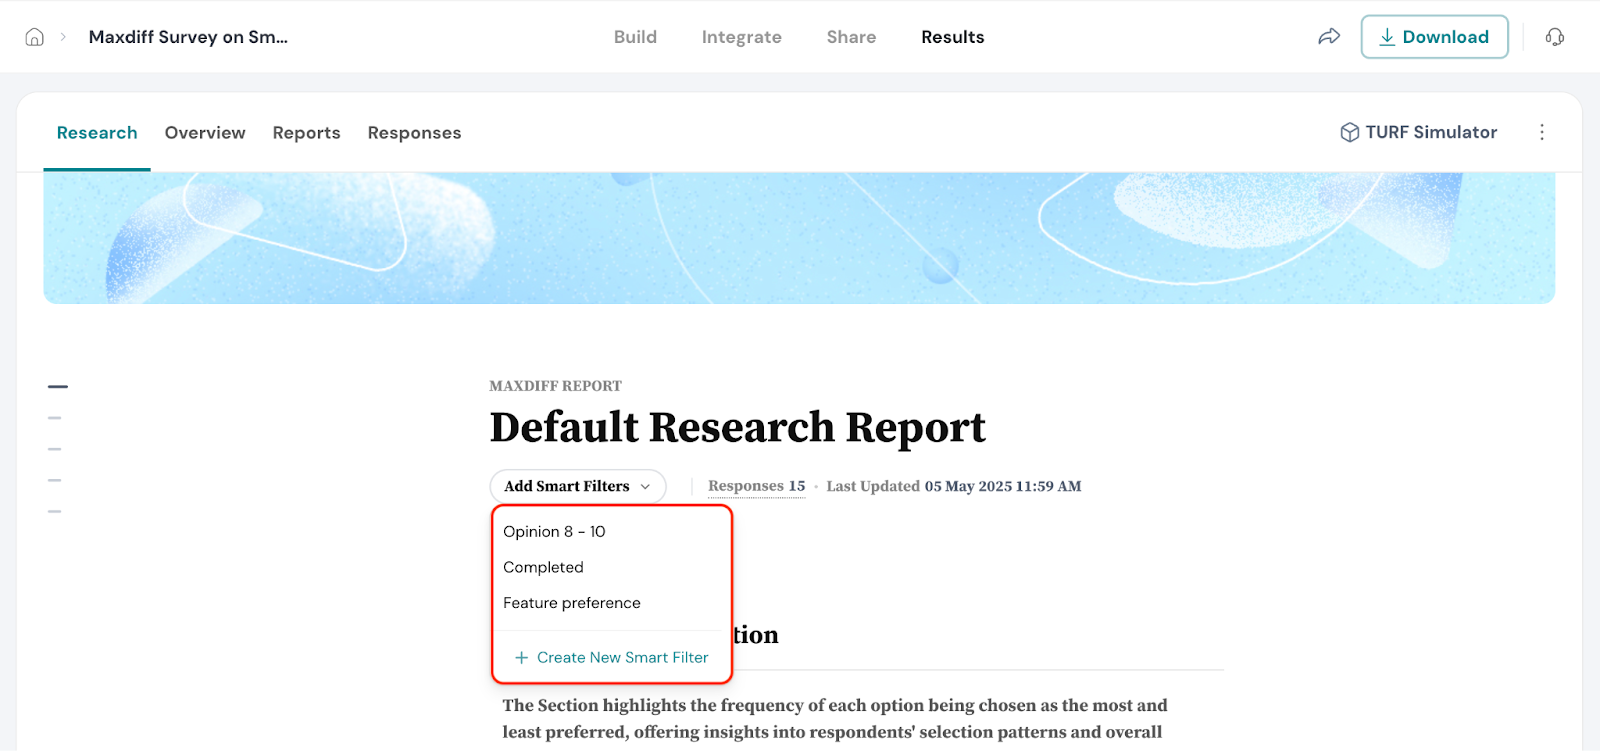Expand the Add Smart Filters dropdown

(577, 486)
